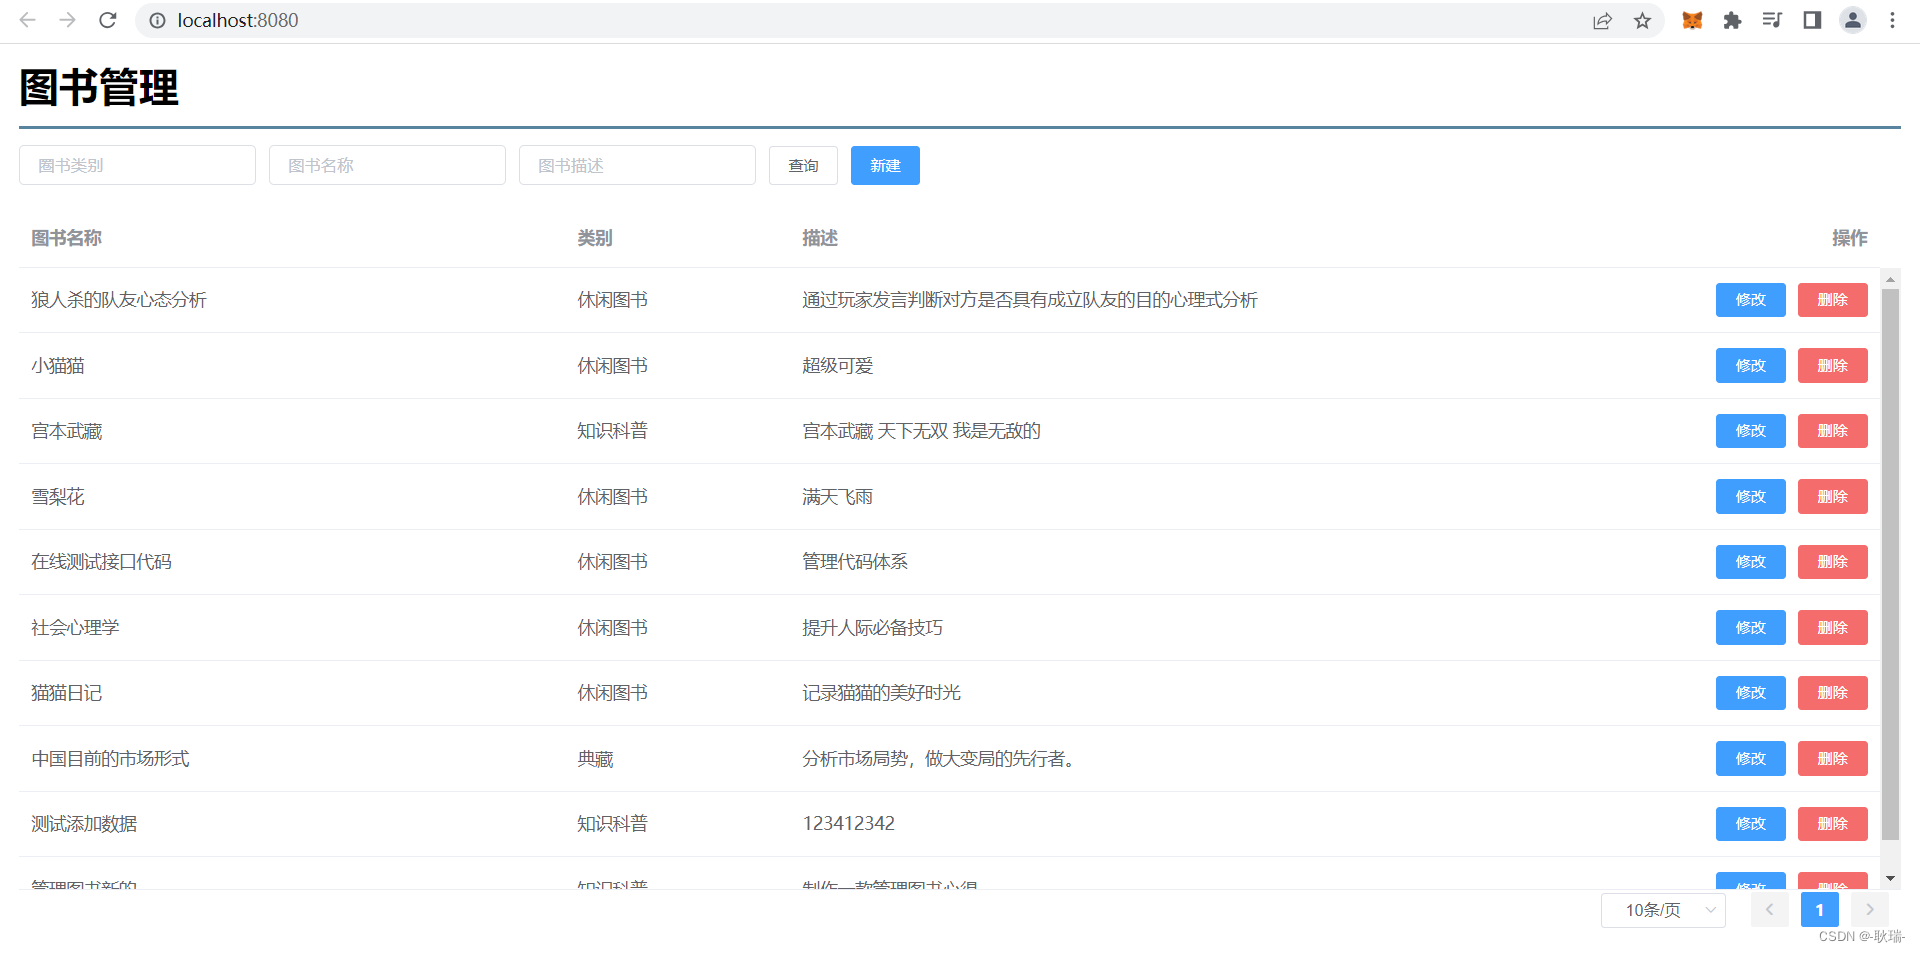Go to previous page arrow in pagination
The width and height of the screenshot is (1920, 953).
[x=1769, y=910]
